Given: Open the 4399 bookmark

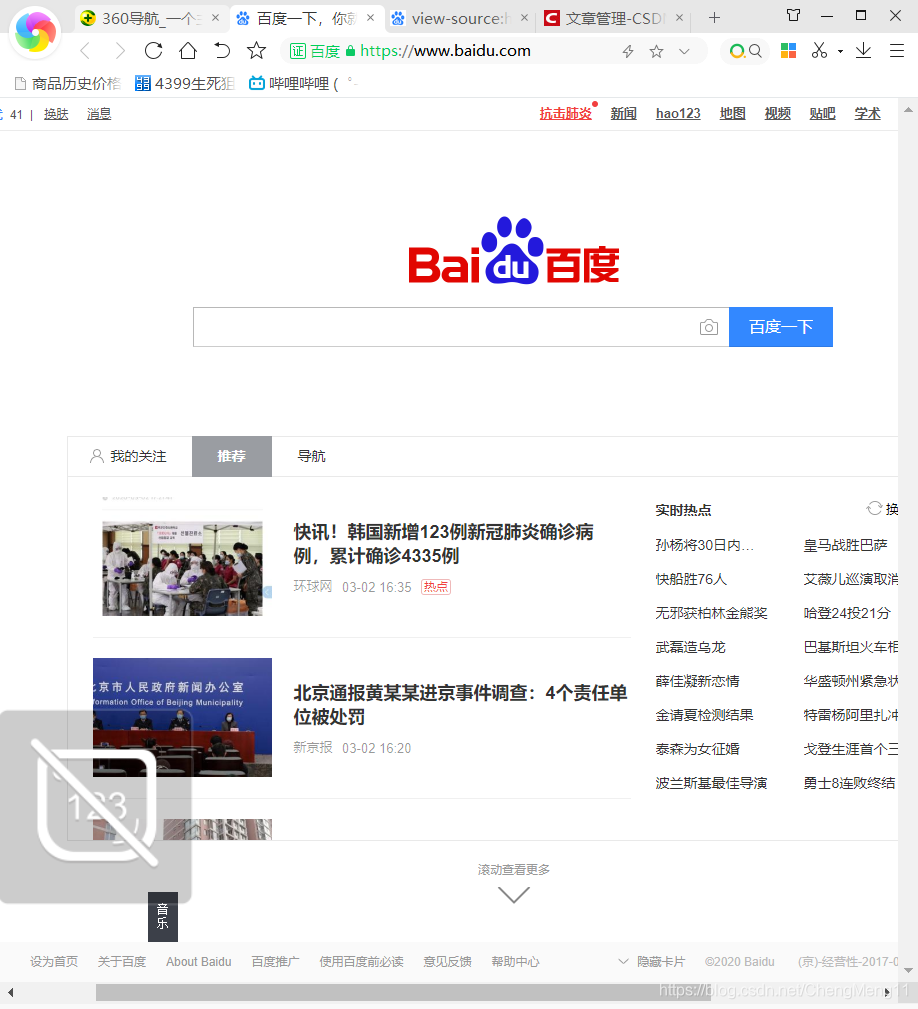Looking at the screenshot, I should (x=185, y=83).
